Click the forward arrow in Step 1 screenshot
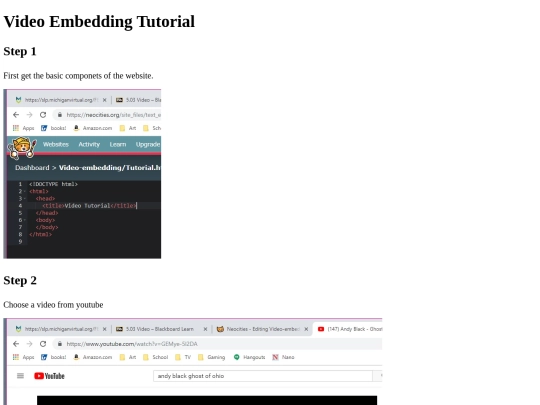The width and height of the screenshot is (540, 405). tap(29, 115)
